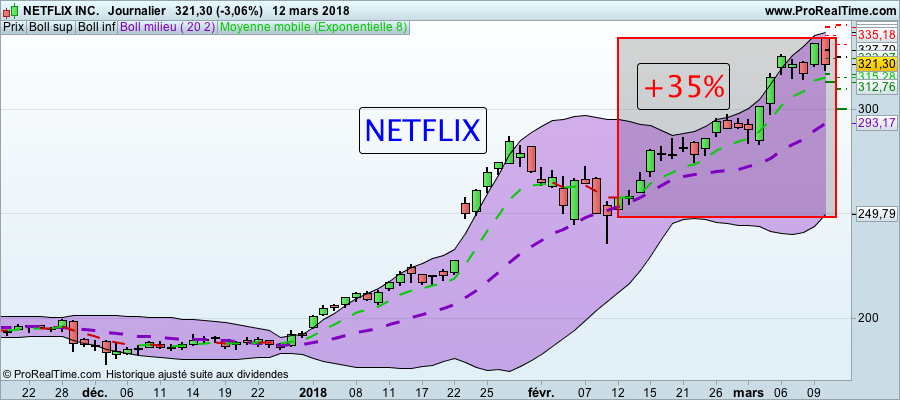The width and height of the screenshot is (900, 400).
Task: Click the NETFLIX INC. title text
Action: tap(60, 11)
